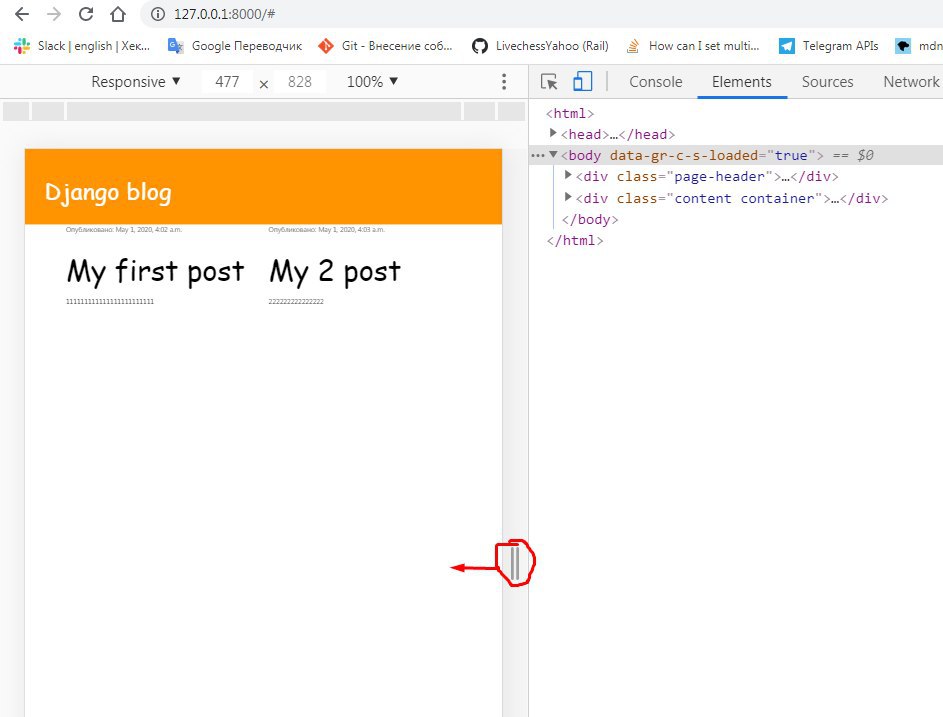The height and width of the screenshot is (717, 943).
Task: Switch to the Network tab
Action: [x=911, y=82]
